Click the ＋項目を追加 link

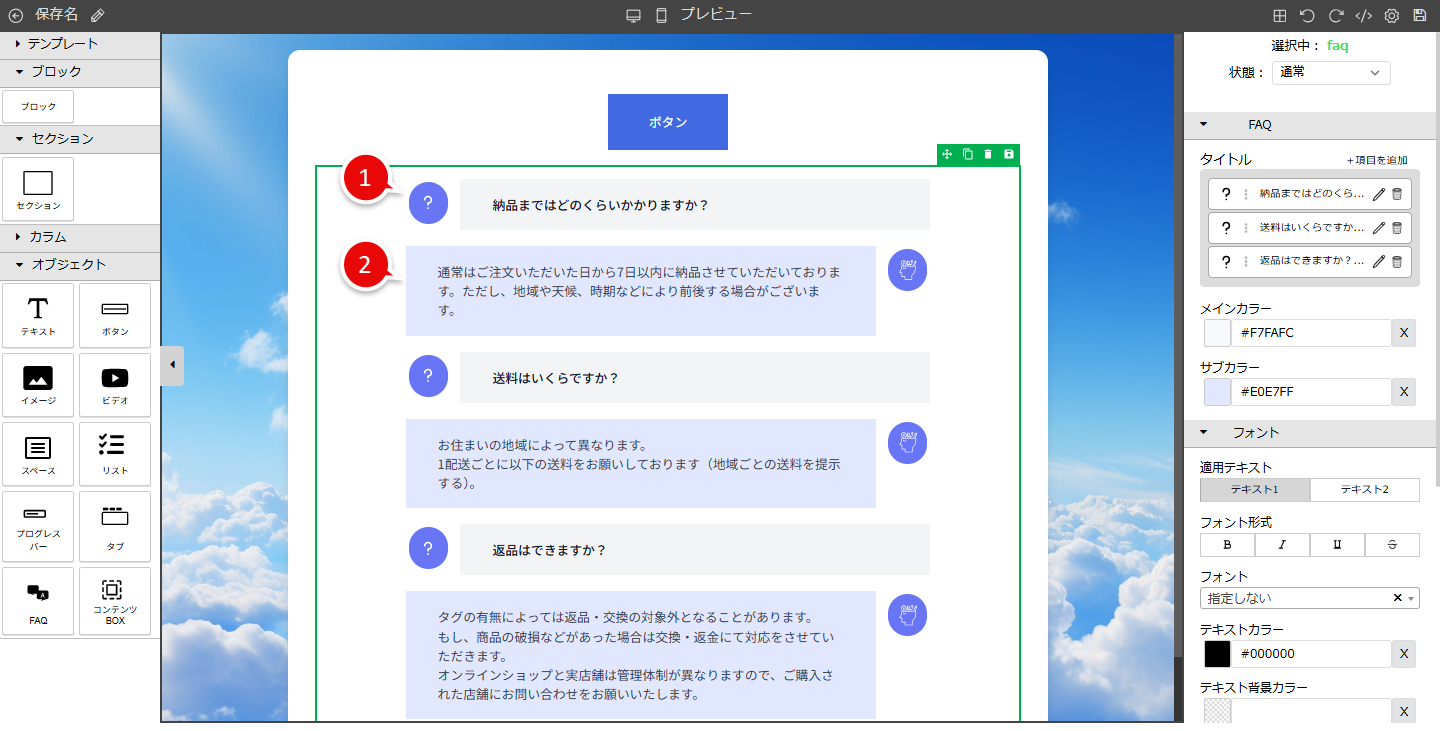[x=1377, y=160]
